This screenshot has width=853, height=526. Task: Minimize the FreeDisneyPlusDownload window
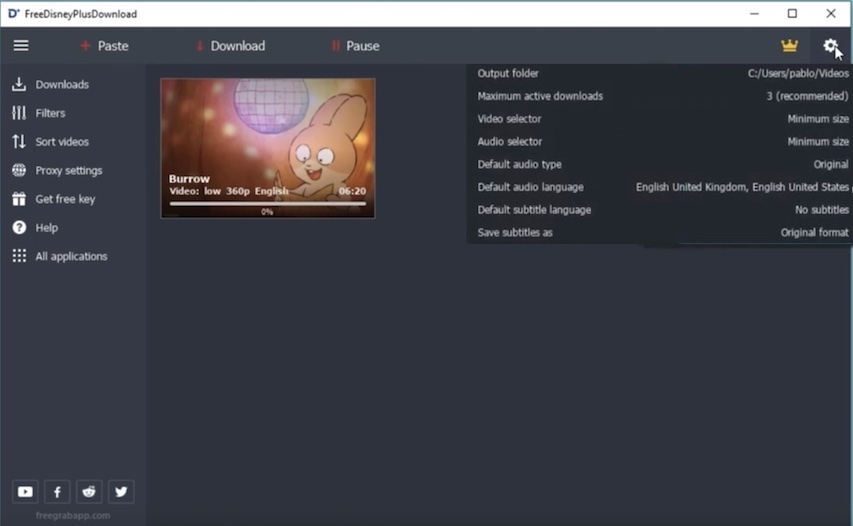coord(754,14)
